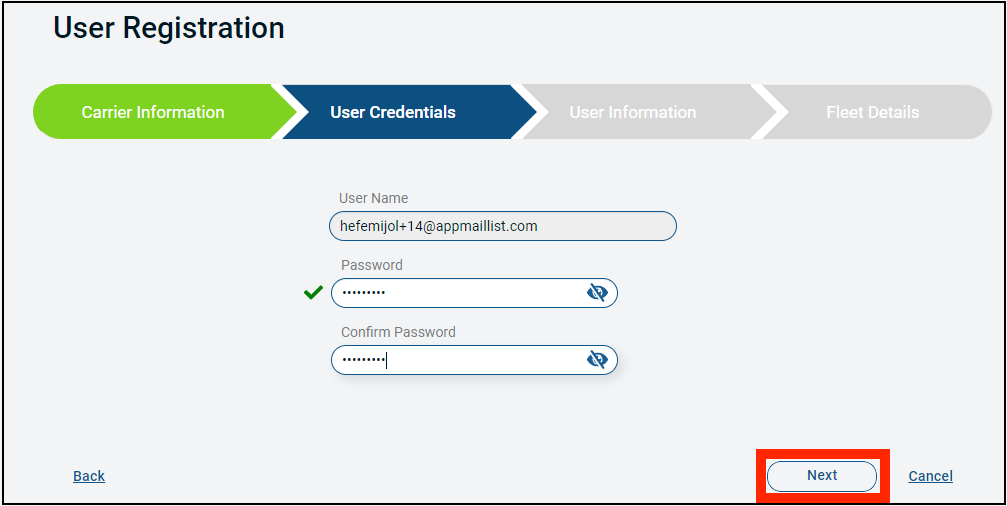Click the Next button

point(822,476)
